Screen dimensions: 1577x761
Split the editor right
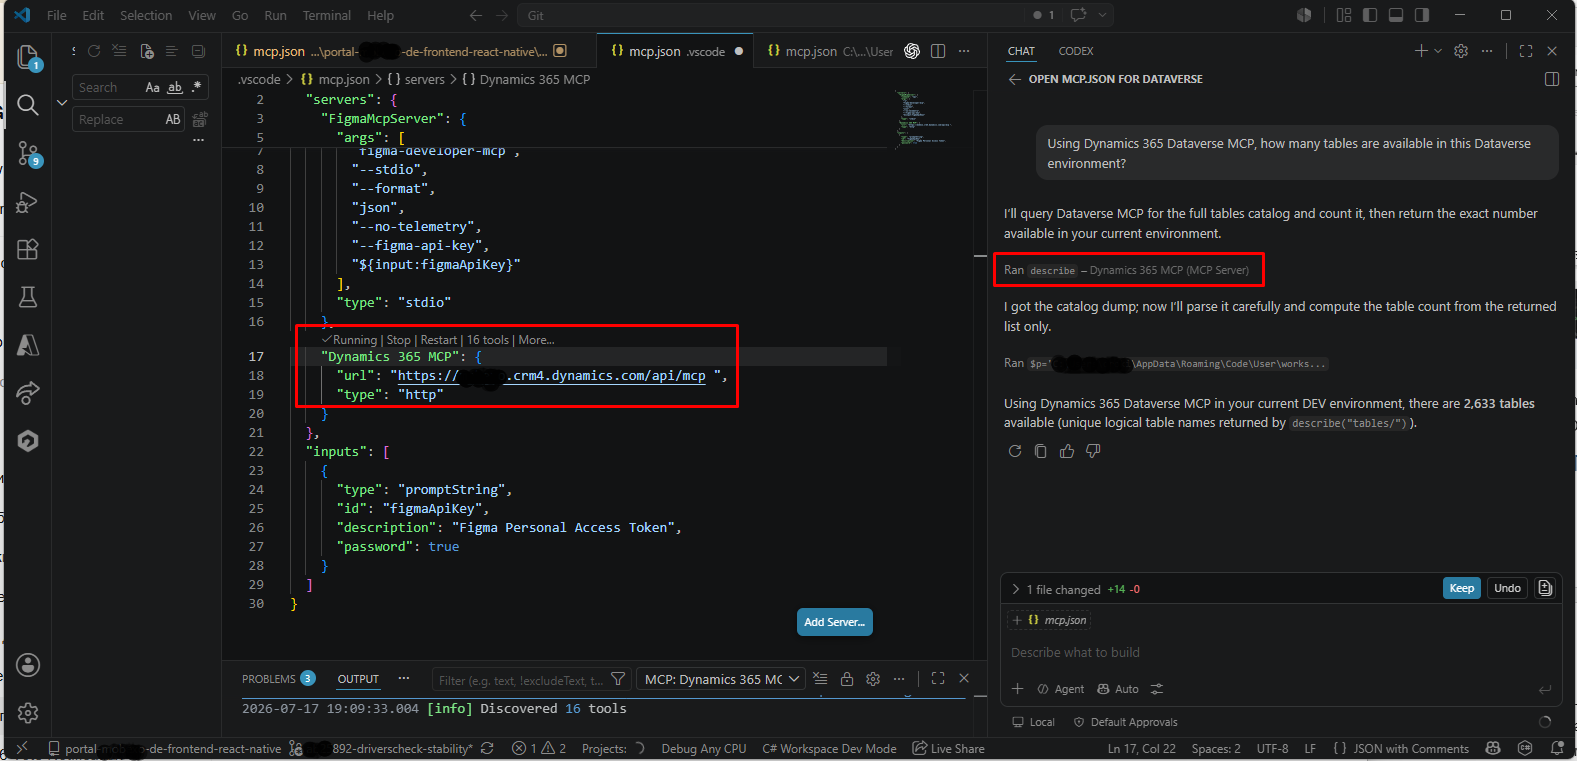tap(938, 51)
